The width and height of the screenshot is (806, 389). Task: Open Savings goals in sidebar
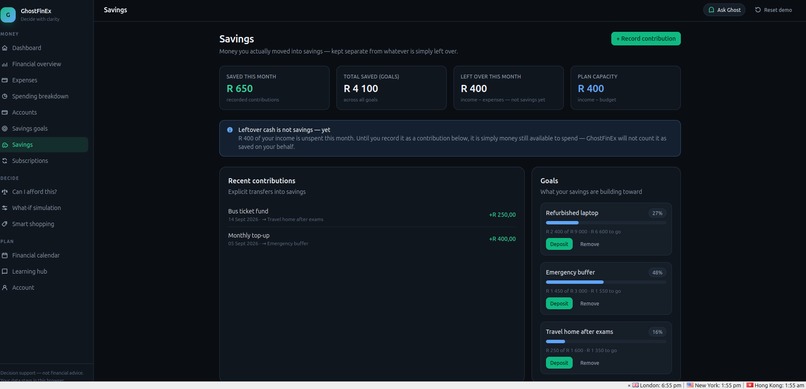44,128
